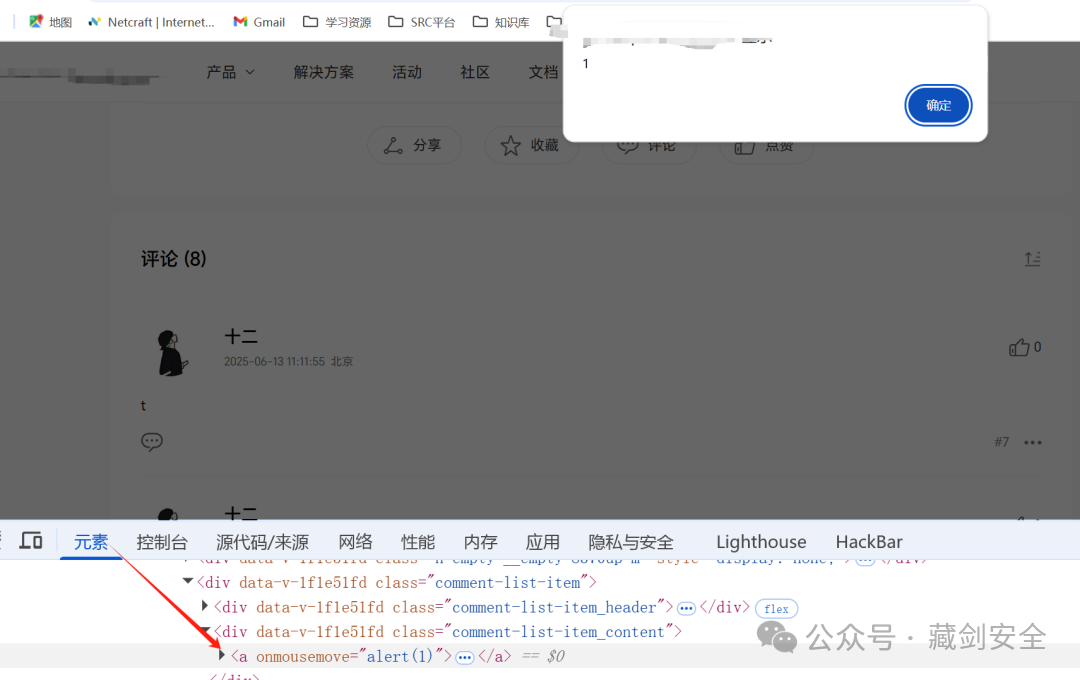Image resolution: width=1080 pixels, height=680 pixels.
Task: Open the Gmail bookmark
Action: click(258, 21)
